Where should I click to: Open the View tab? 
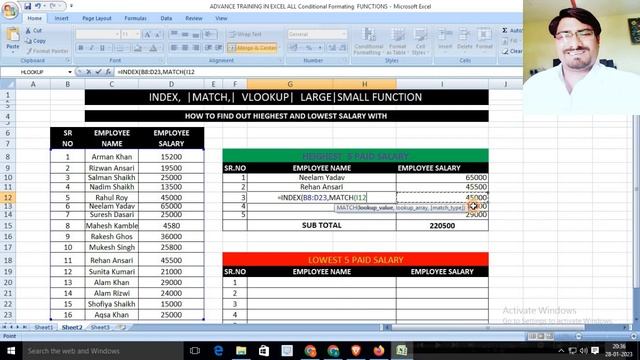pos(221,18)
